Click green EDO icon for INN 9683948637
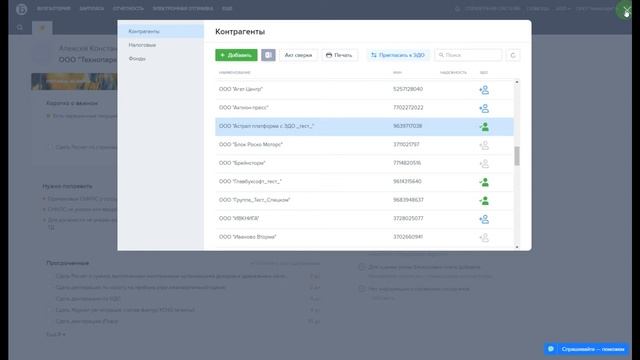This screenshot has width=640, height=360. [x=484, y=200]
